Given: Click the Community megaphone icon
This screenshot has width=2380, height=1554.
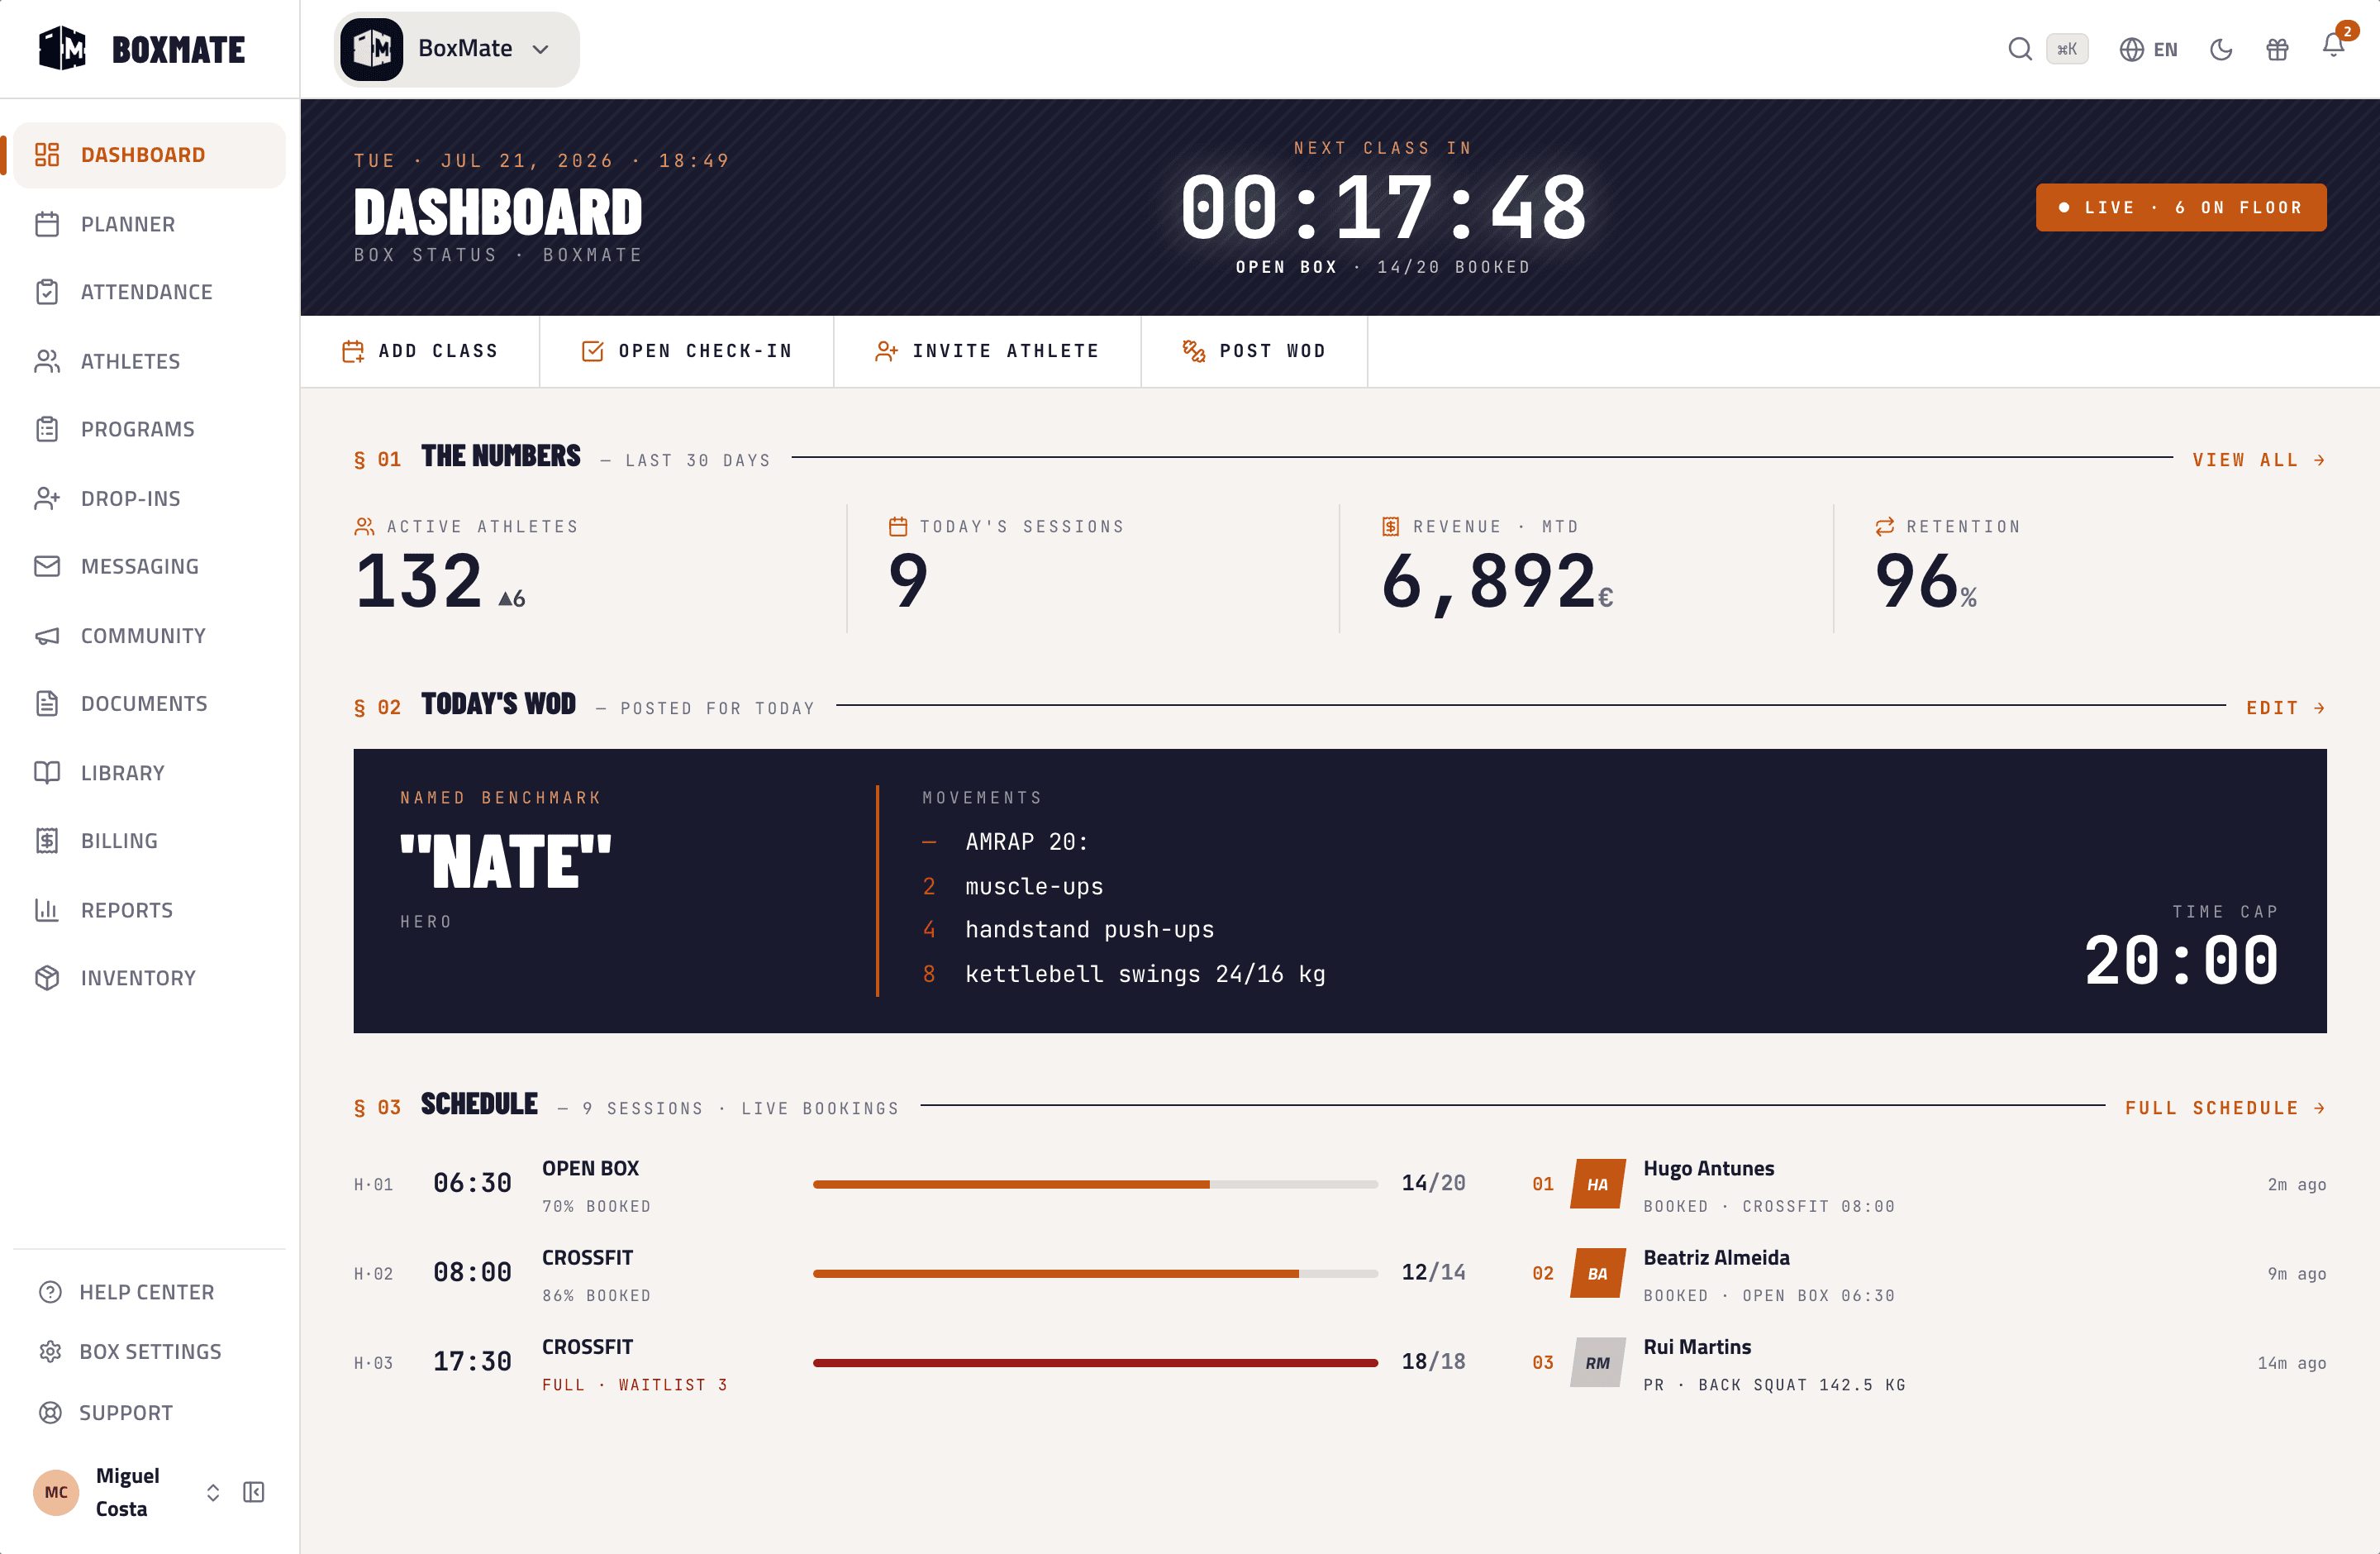Looking at the screenshot, I should click(x=47, y=636).
